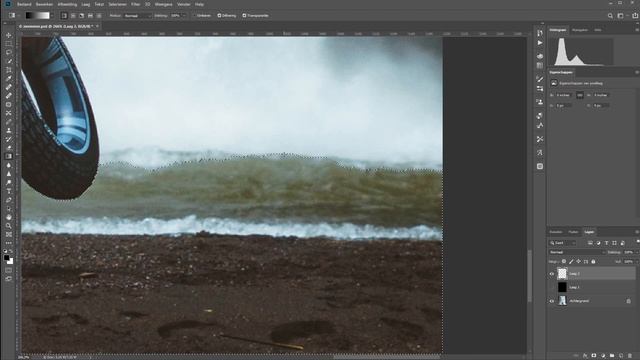Lock layer position

(x=578, y=262)
